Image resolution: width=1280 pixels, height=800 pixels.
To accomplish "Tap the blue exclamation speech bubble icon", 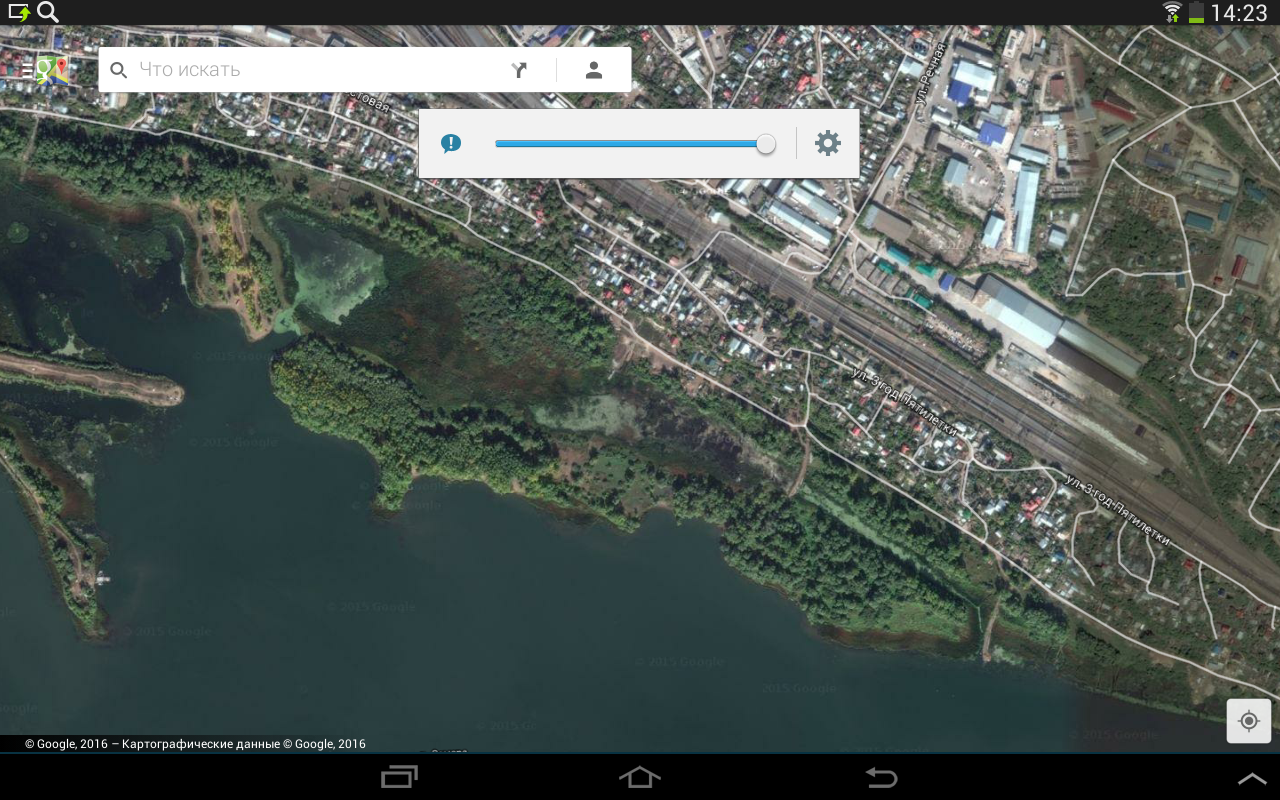I will point(451,143).
